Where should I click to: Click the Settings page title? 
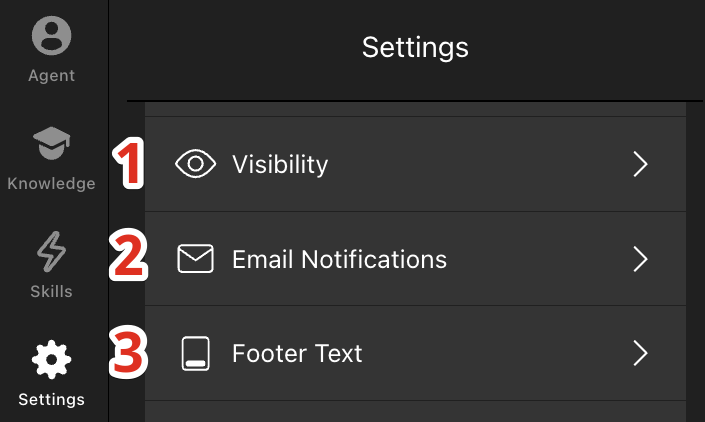[x=415, y=48]
